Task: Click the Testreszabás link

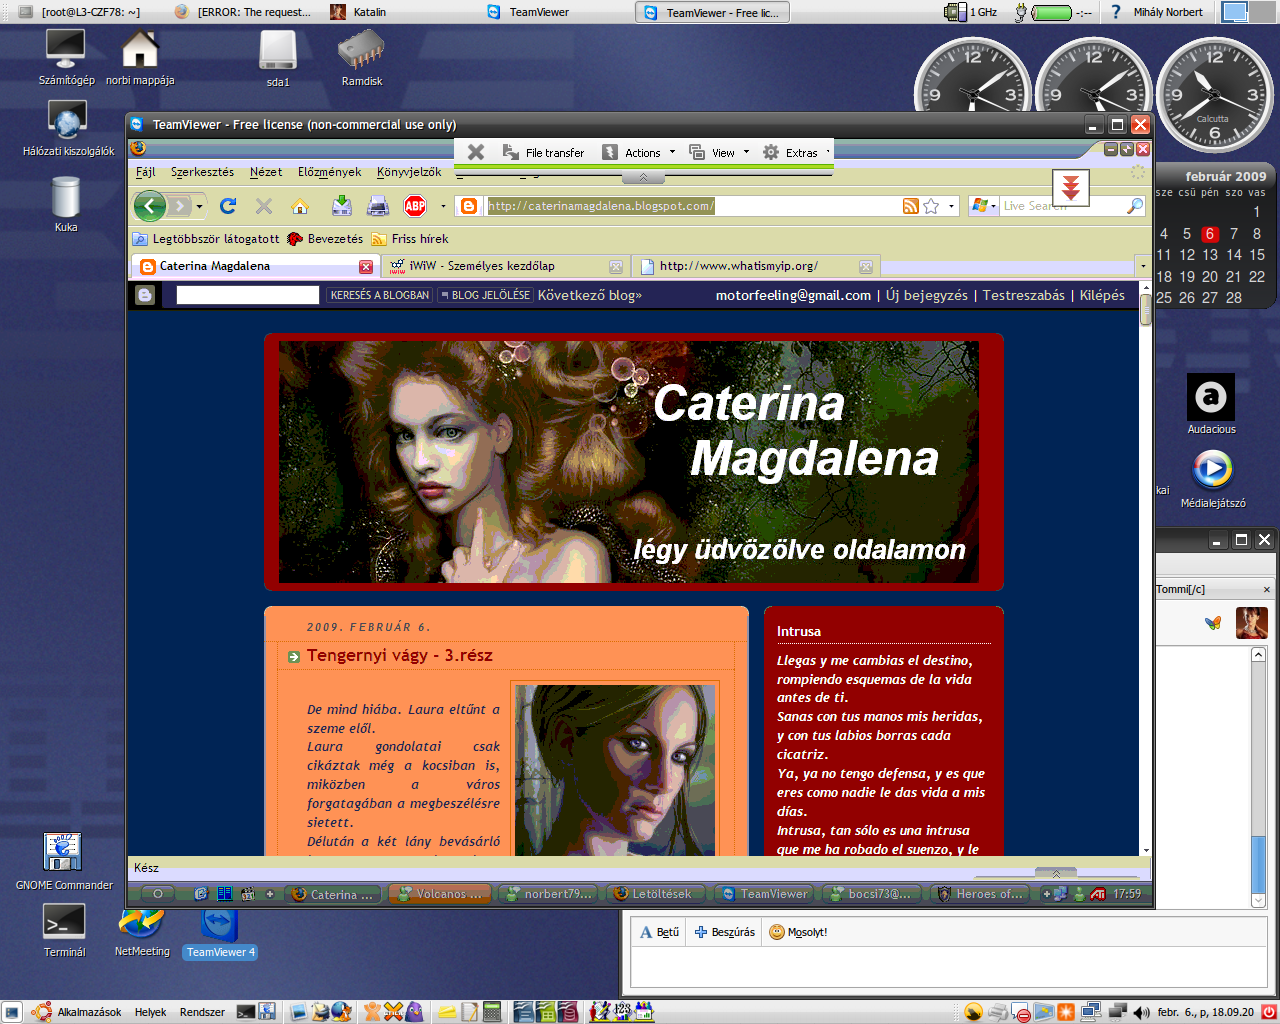Action: 1024,295
